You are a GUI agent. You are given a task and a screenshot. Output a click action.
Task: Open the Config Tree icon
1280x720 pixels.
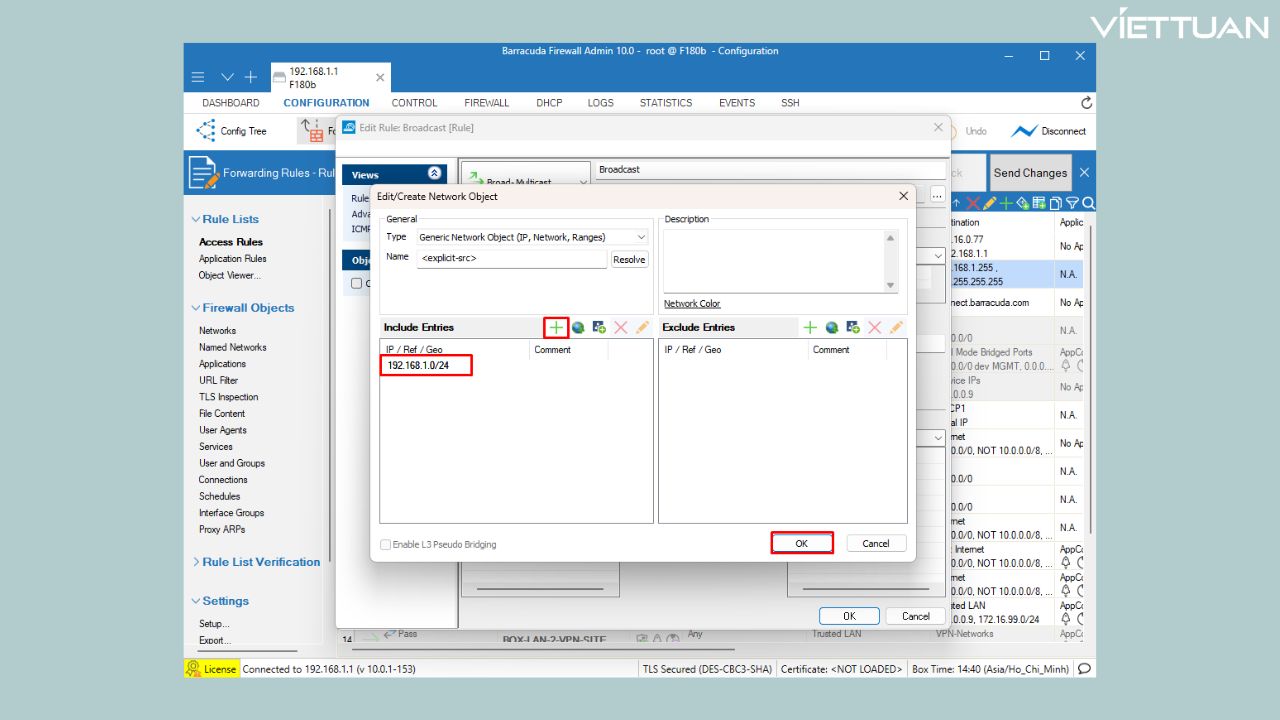206,131
